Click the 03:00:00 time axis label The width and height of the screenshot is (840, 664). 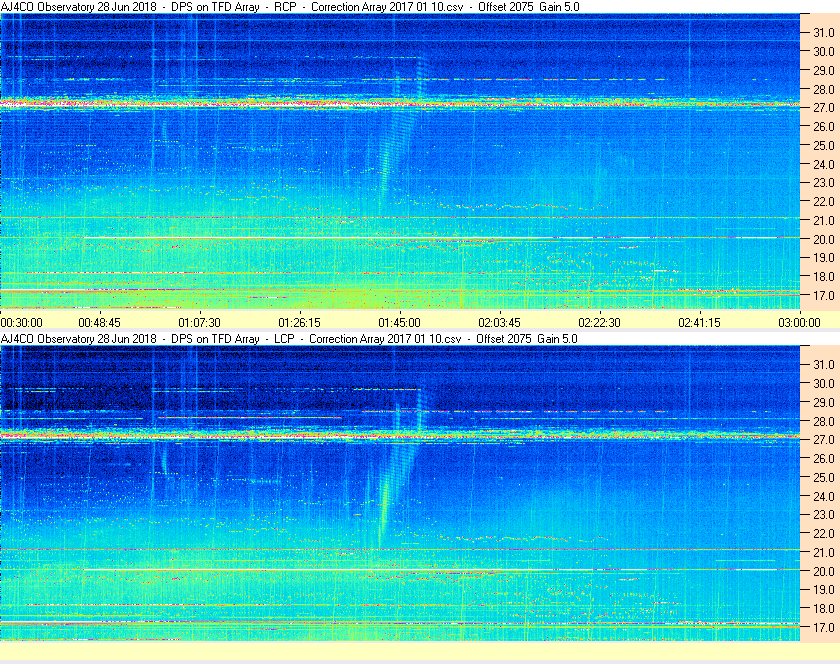[x=799, y=323]
